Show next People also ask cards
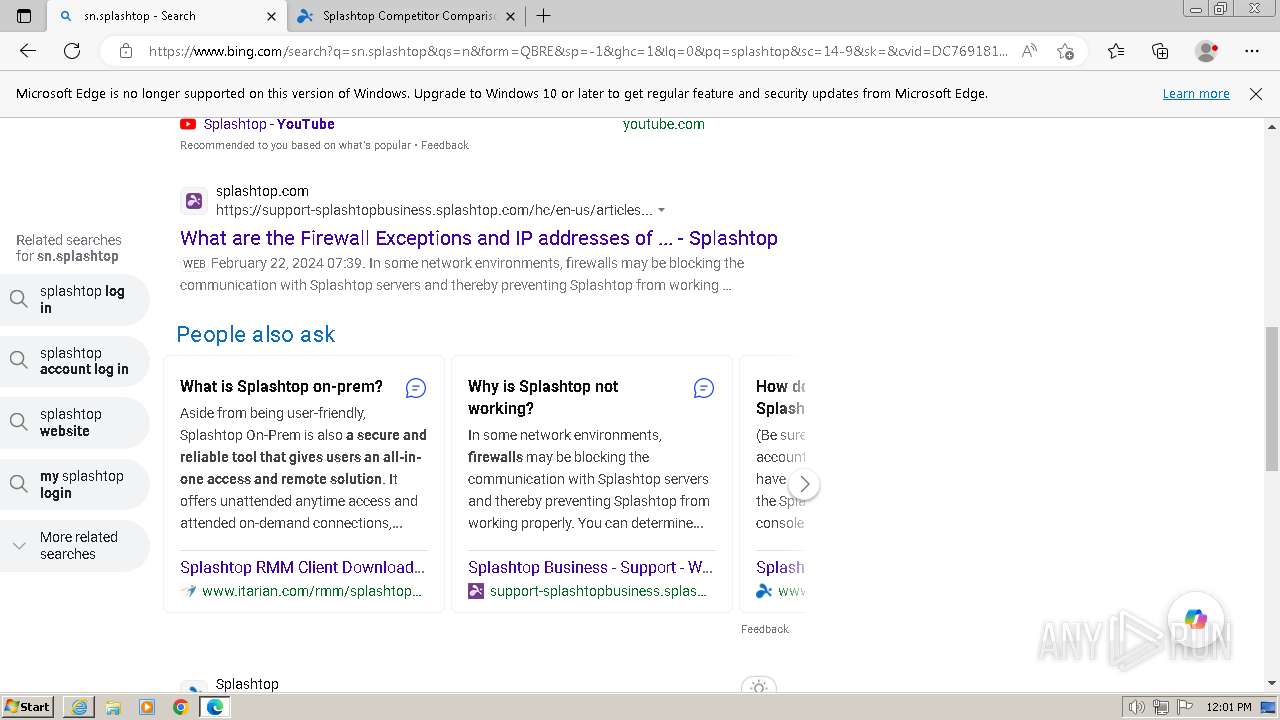This screenshot has width=1280, height=720. [x=804, y=484]
